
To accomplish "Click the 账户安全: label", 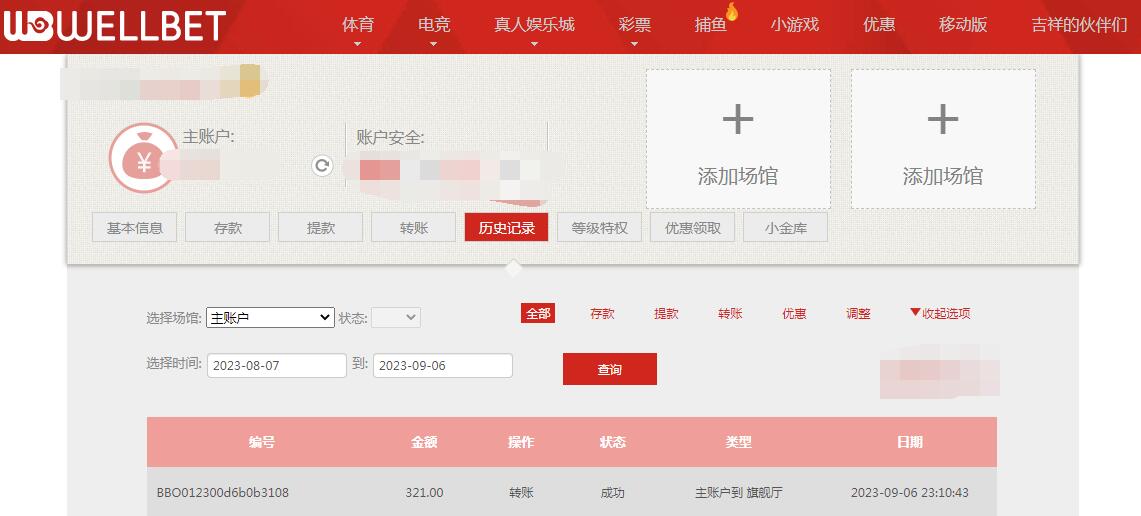I will (x=390, y=138).
